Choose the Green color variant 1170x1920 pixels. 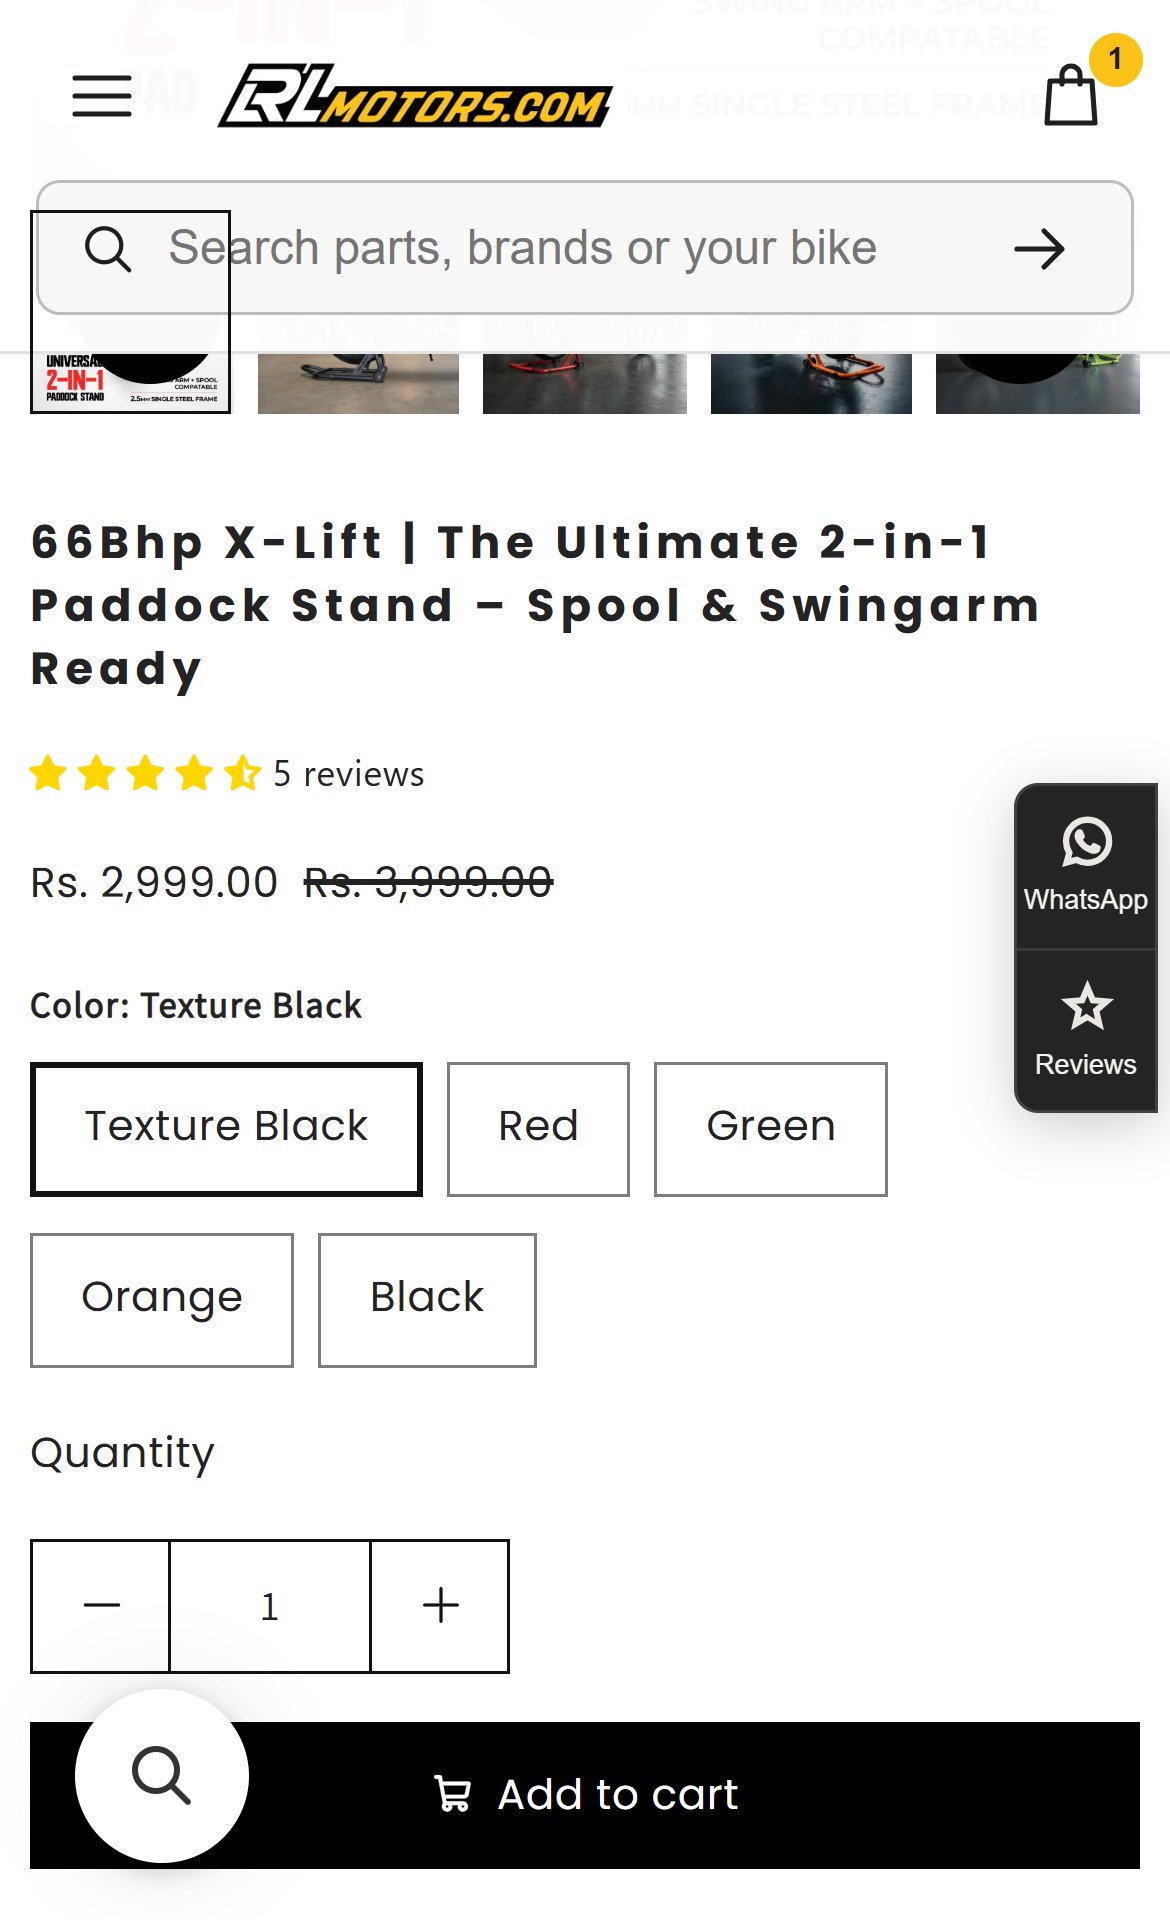pyautogui.click(x=771, y=1129)
